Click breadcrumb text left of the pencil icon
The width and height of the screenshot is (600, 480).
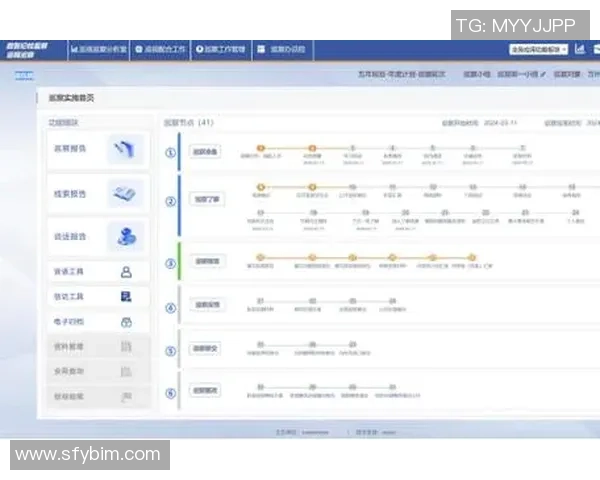pyautogui.click(x=518, y=74)
